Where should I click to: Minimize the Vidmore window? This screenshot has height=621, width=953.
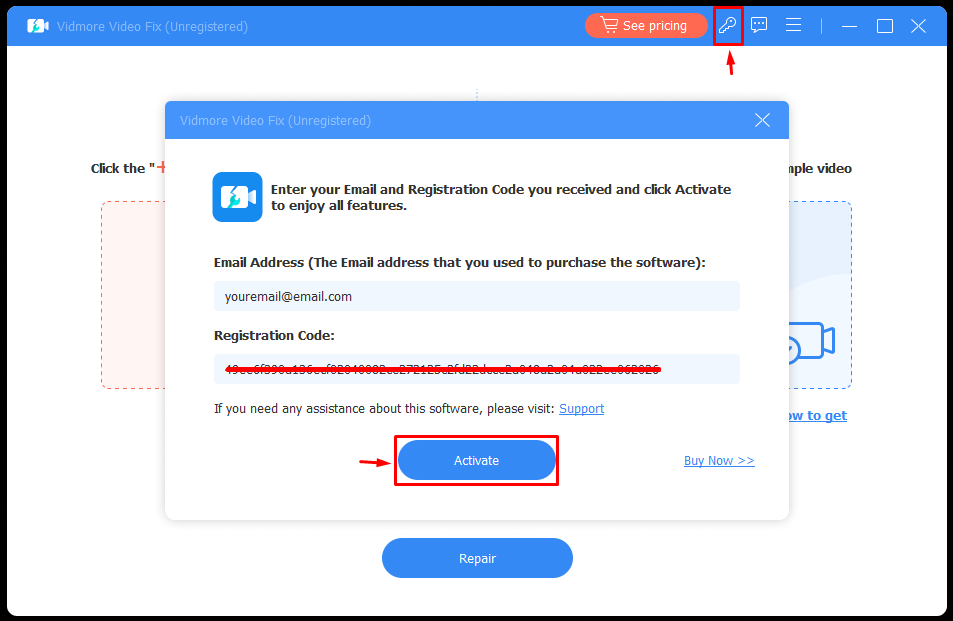850,26
